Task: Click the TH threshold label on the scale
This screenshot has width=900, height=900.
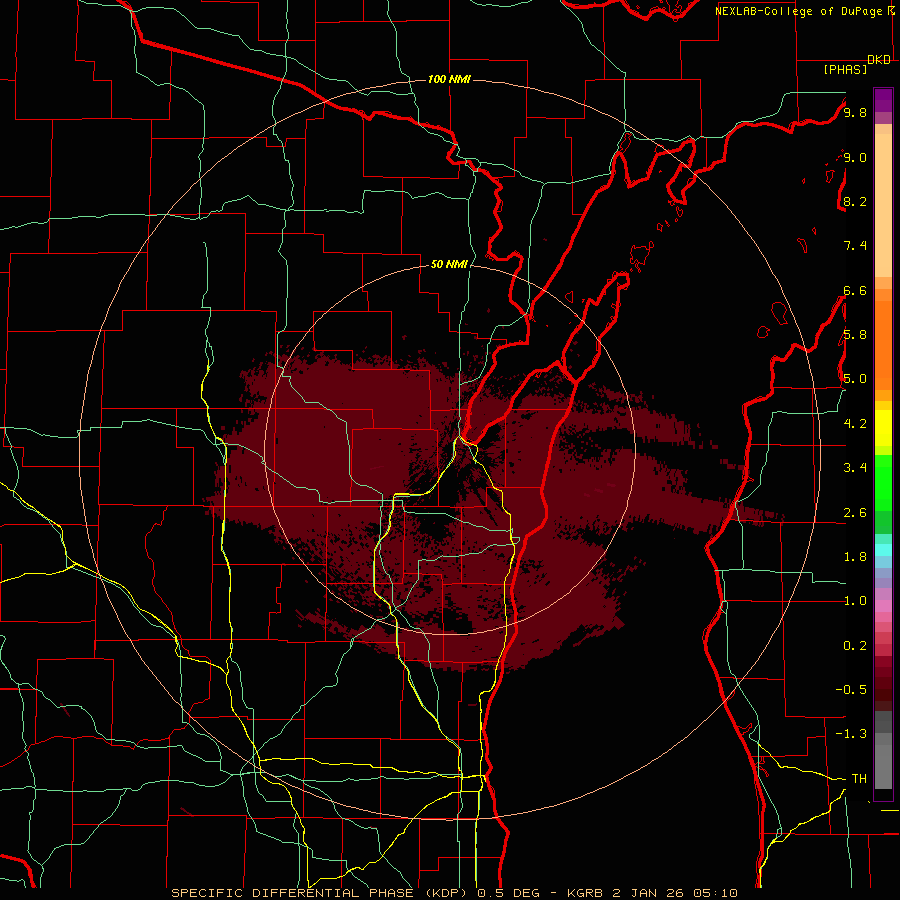Action: [x=859, y=778]
